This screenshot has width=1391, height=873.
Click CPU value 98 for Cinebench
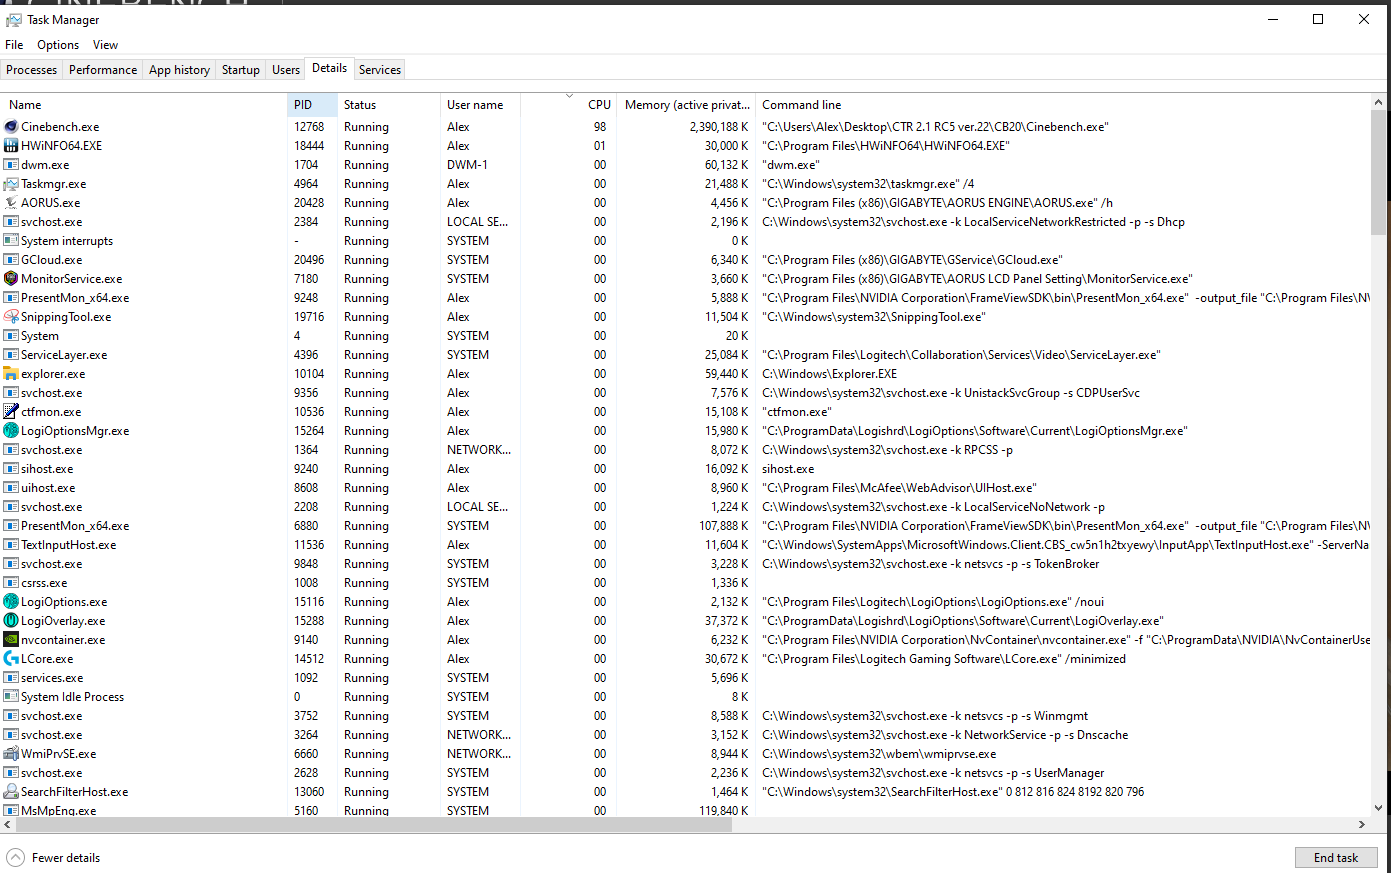(x=600, y=127)
